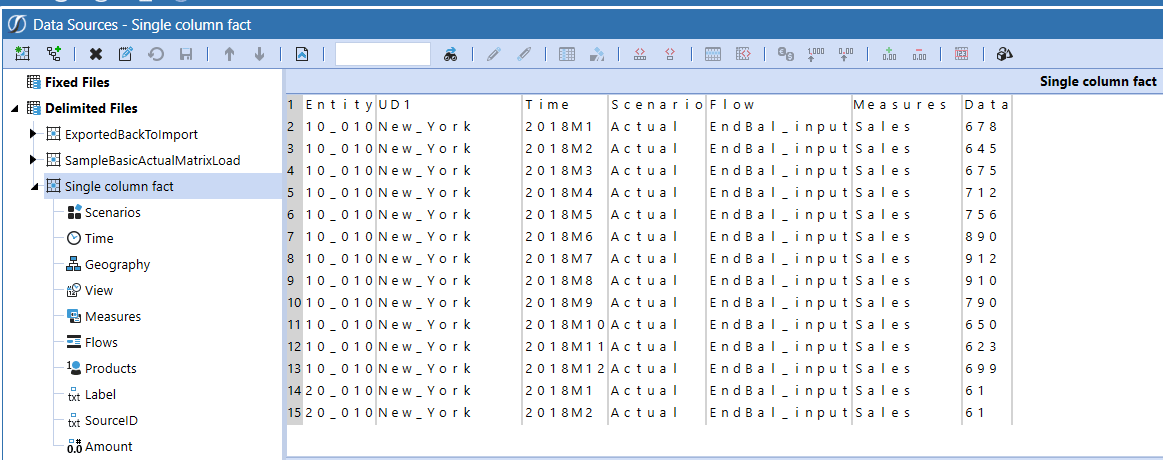
Task: Click the 0.00 decimal separator arrow icon
Action: pos(846,53)
